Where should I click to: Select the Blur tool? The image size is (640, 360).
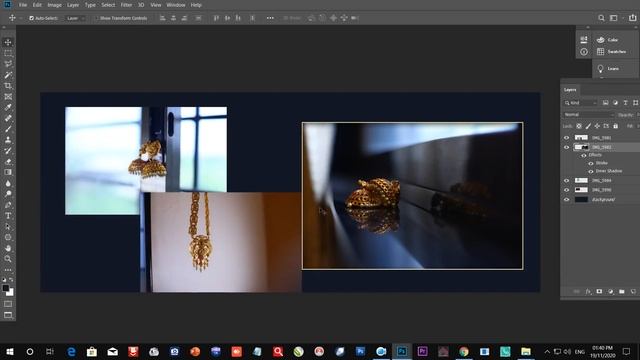pos(8,183)
